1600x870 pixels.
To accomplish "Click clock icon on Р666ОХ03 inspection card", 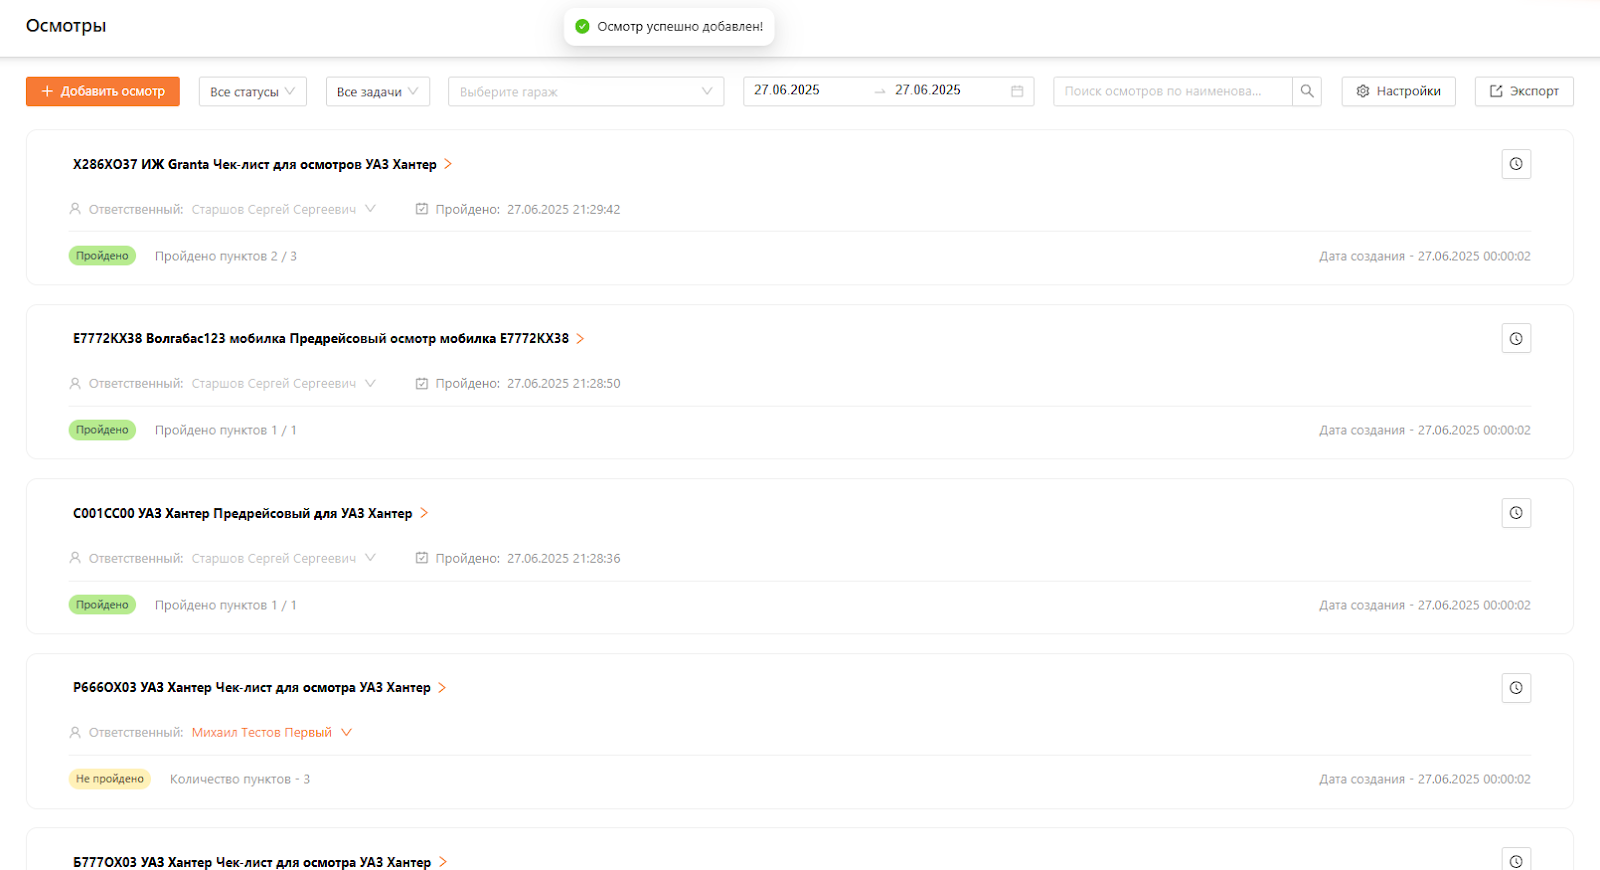I will tap(1516, 688).
